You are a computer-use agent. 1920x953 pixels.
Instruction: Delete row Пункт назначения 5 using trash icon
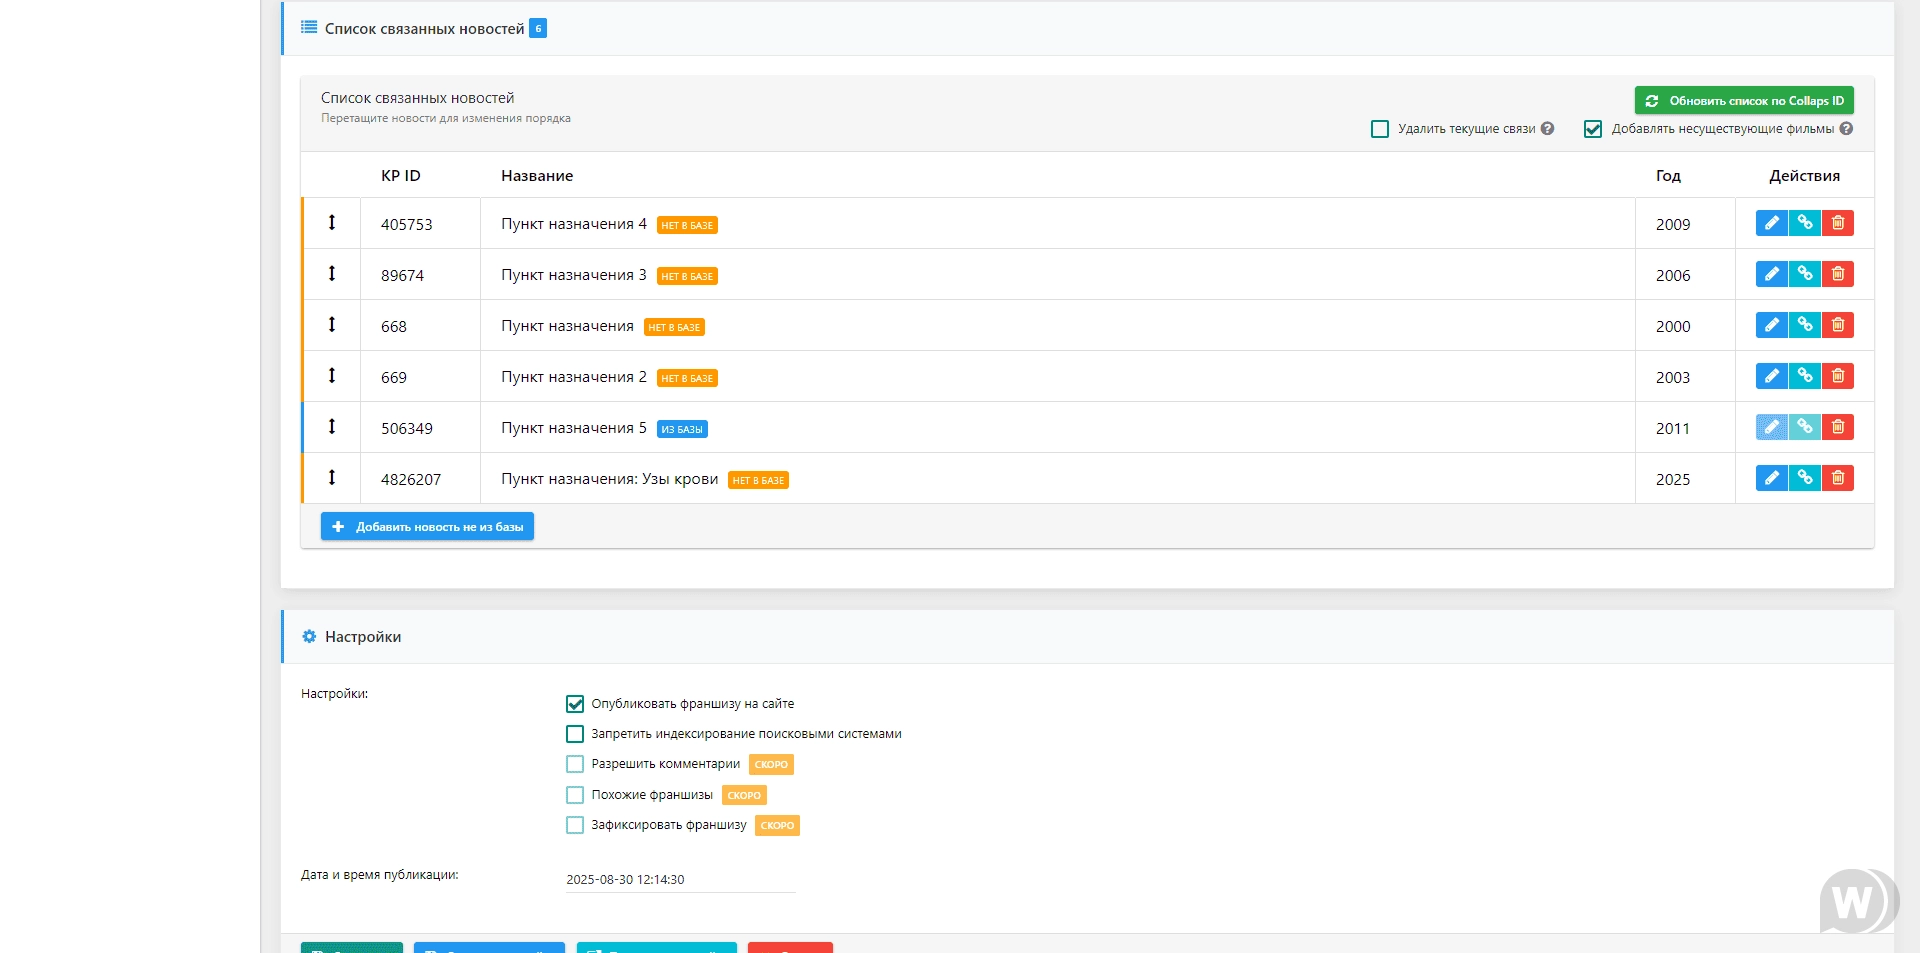(1837, 427)
